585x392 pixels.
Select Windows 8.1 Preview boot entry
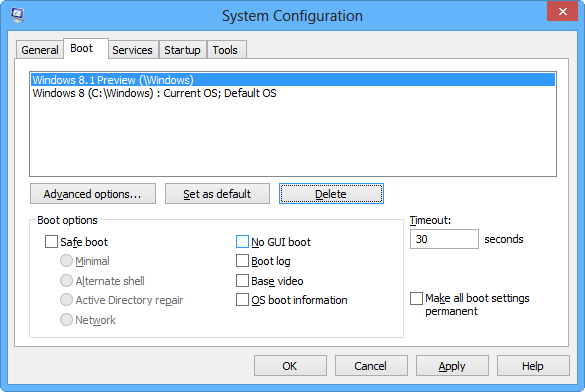click(293, 80)
